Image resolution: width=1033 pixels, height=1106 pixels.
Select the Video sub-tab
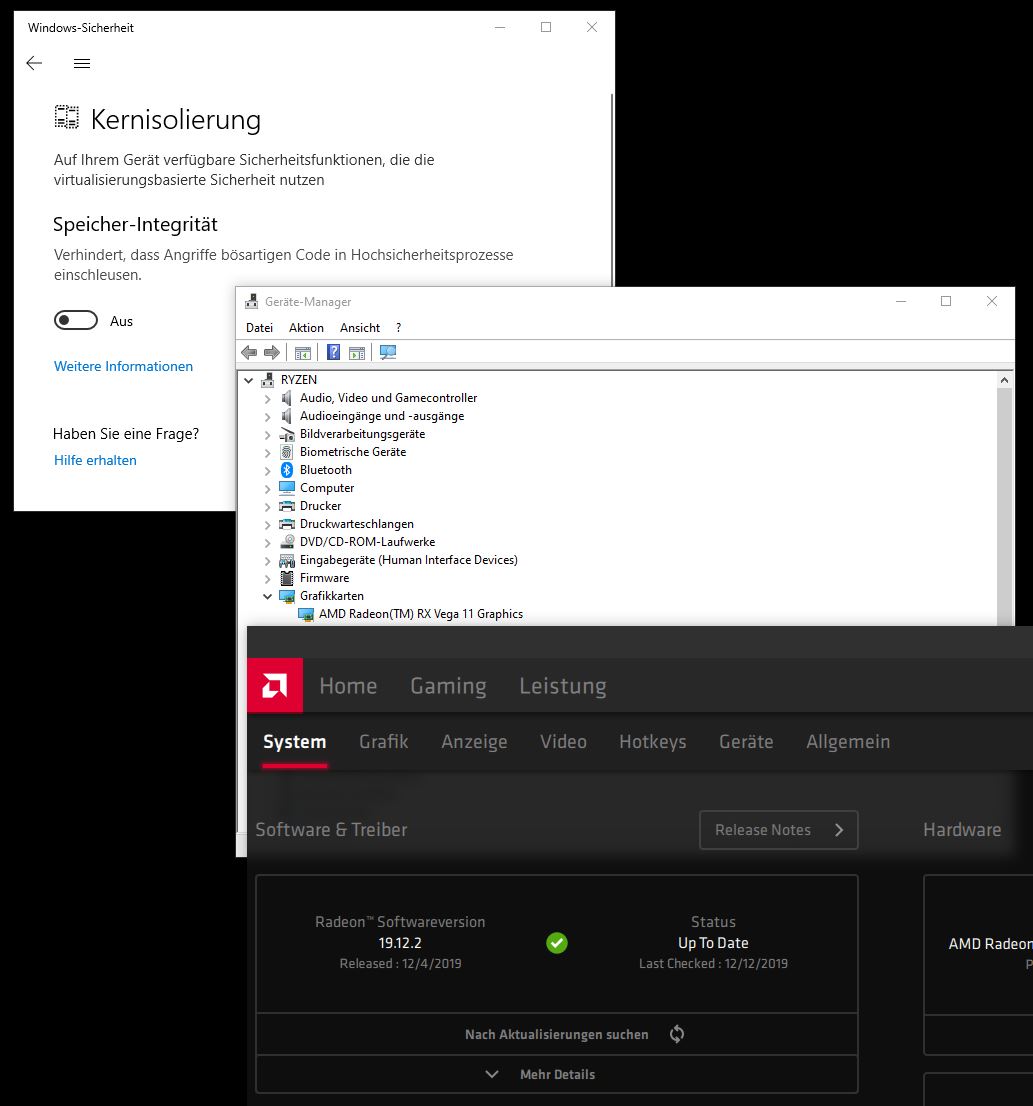[x=563, y=741]
